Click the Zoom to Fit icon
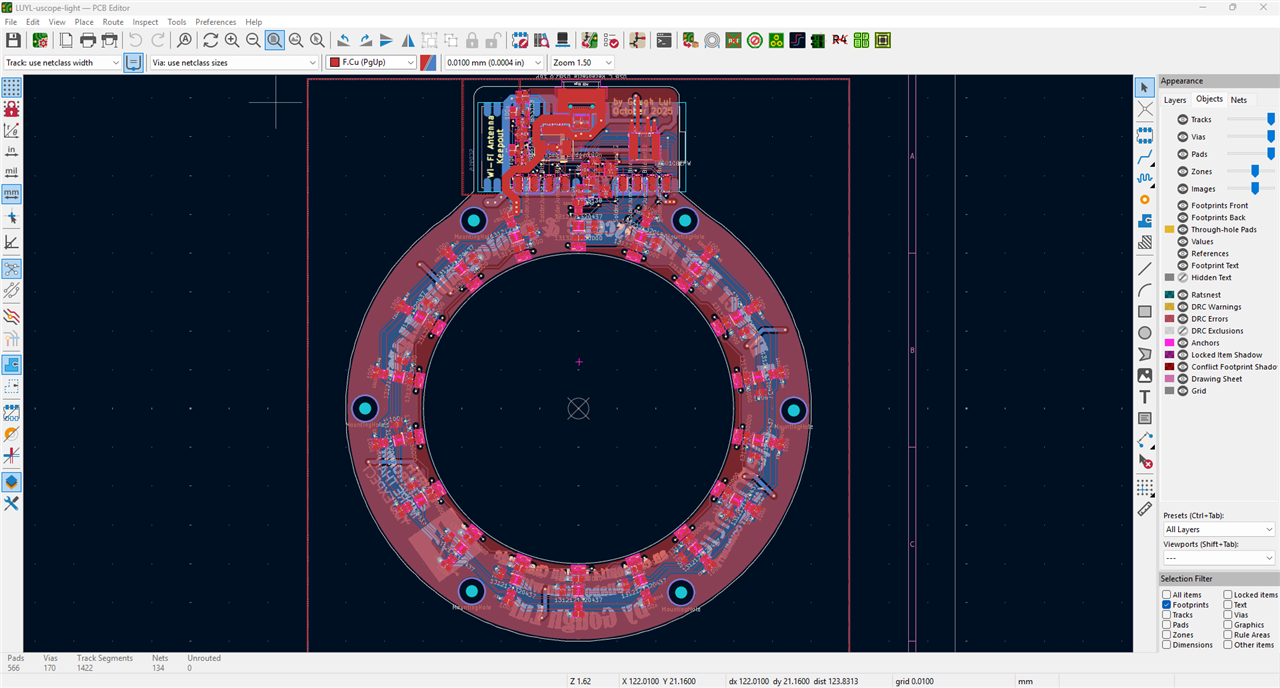1280x688 pixels. (x=274, y=40)
